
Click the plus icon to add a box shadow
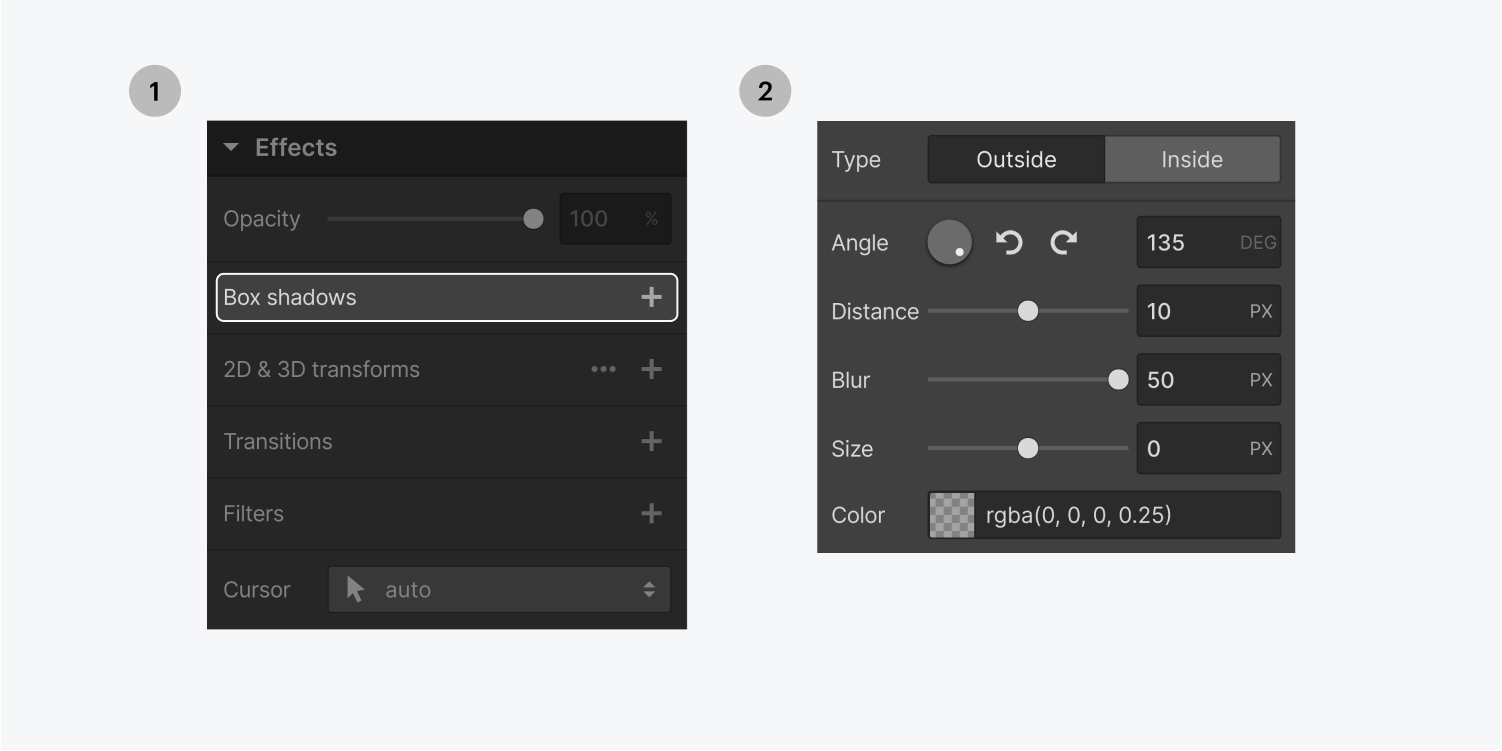651,297
